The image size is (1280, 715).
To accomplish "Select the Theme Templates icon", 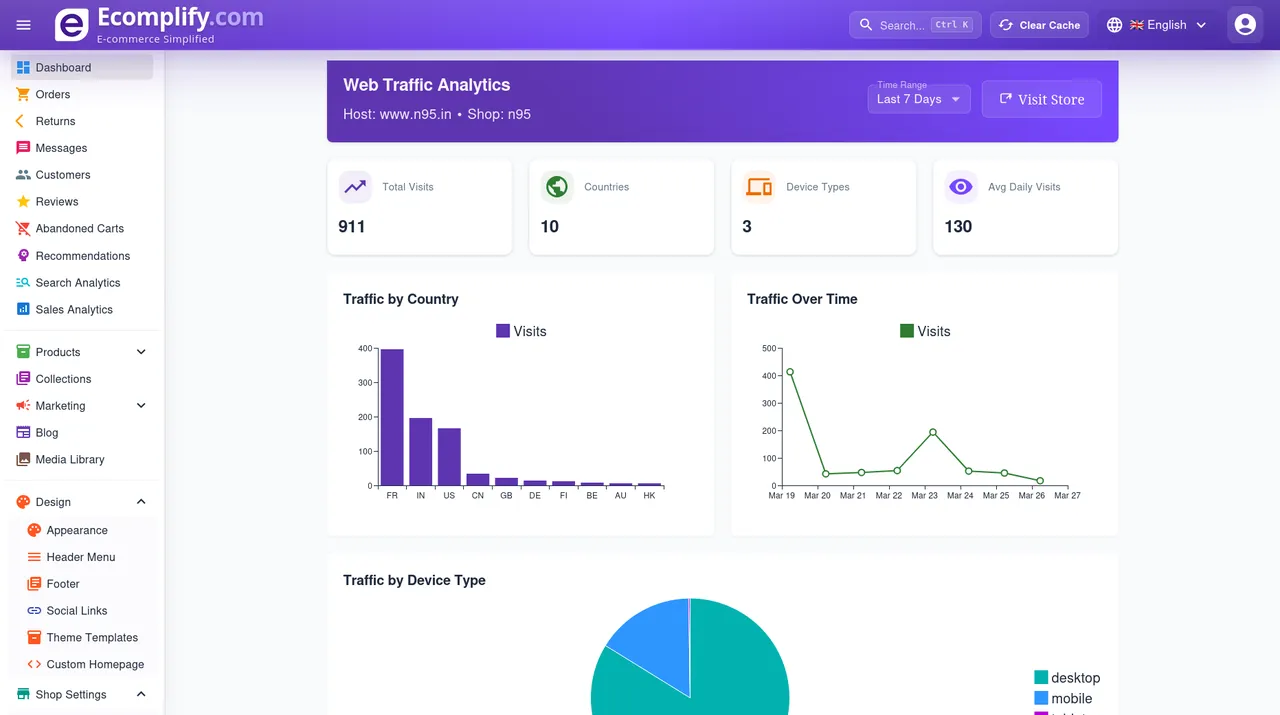I will point(34,637).
